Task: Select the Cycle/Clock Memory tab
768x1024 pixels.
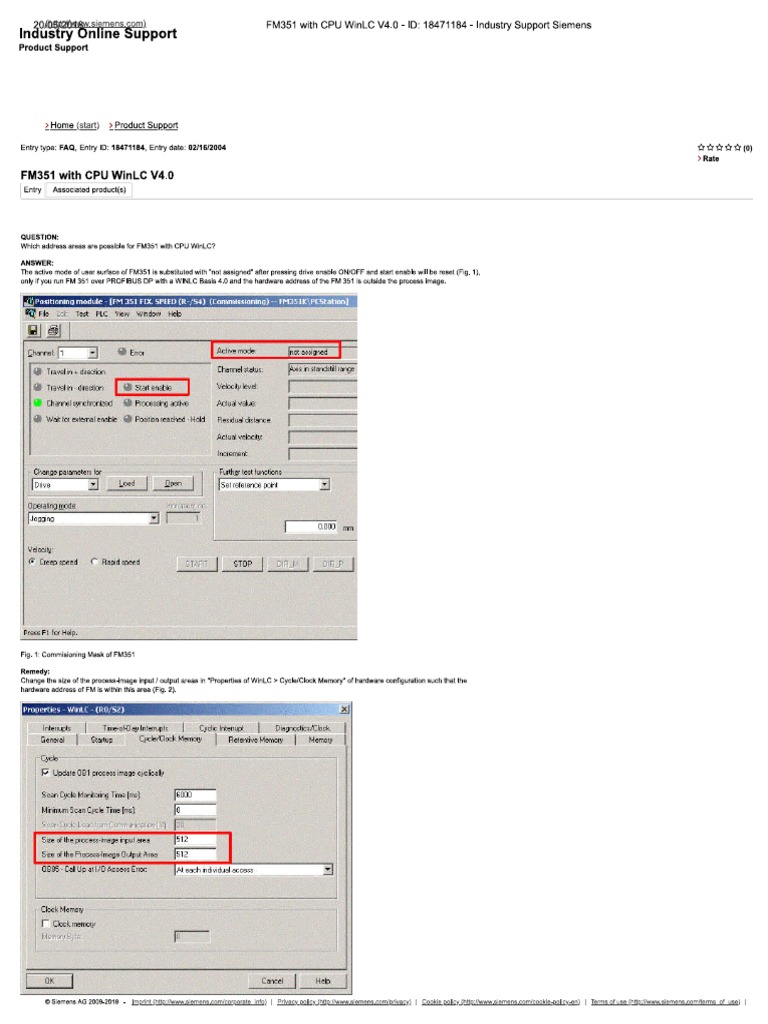Action: coord(170,739)
